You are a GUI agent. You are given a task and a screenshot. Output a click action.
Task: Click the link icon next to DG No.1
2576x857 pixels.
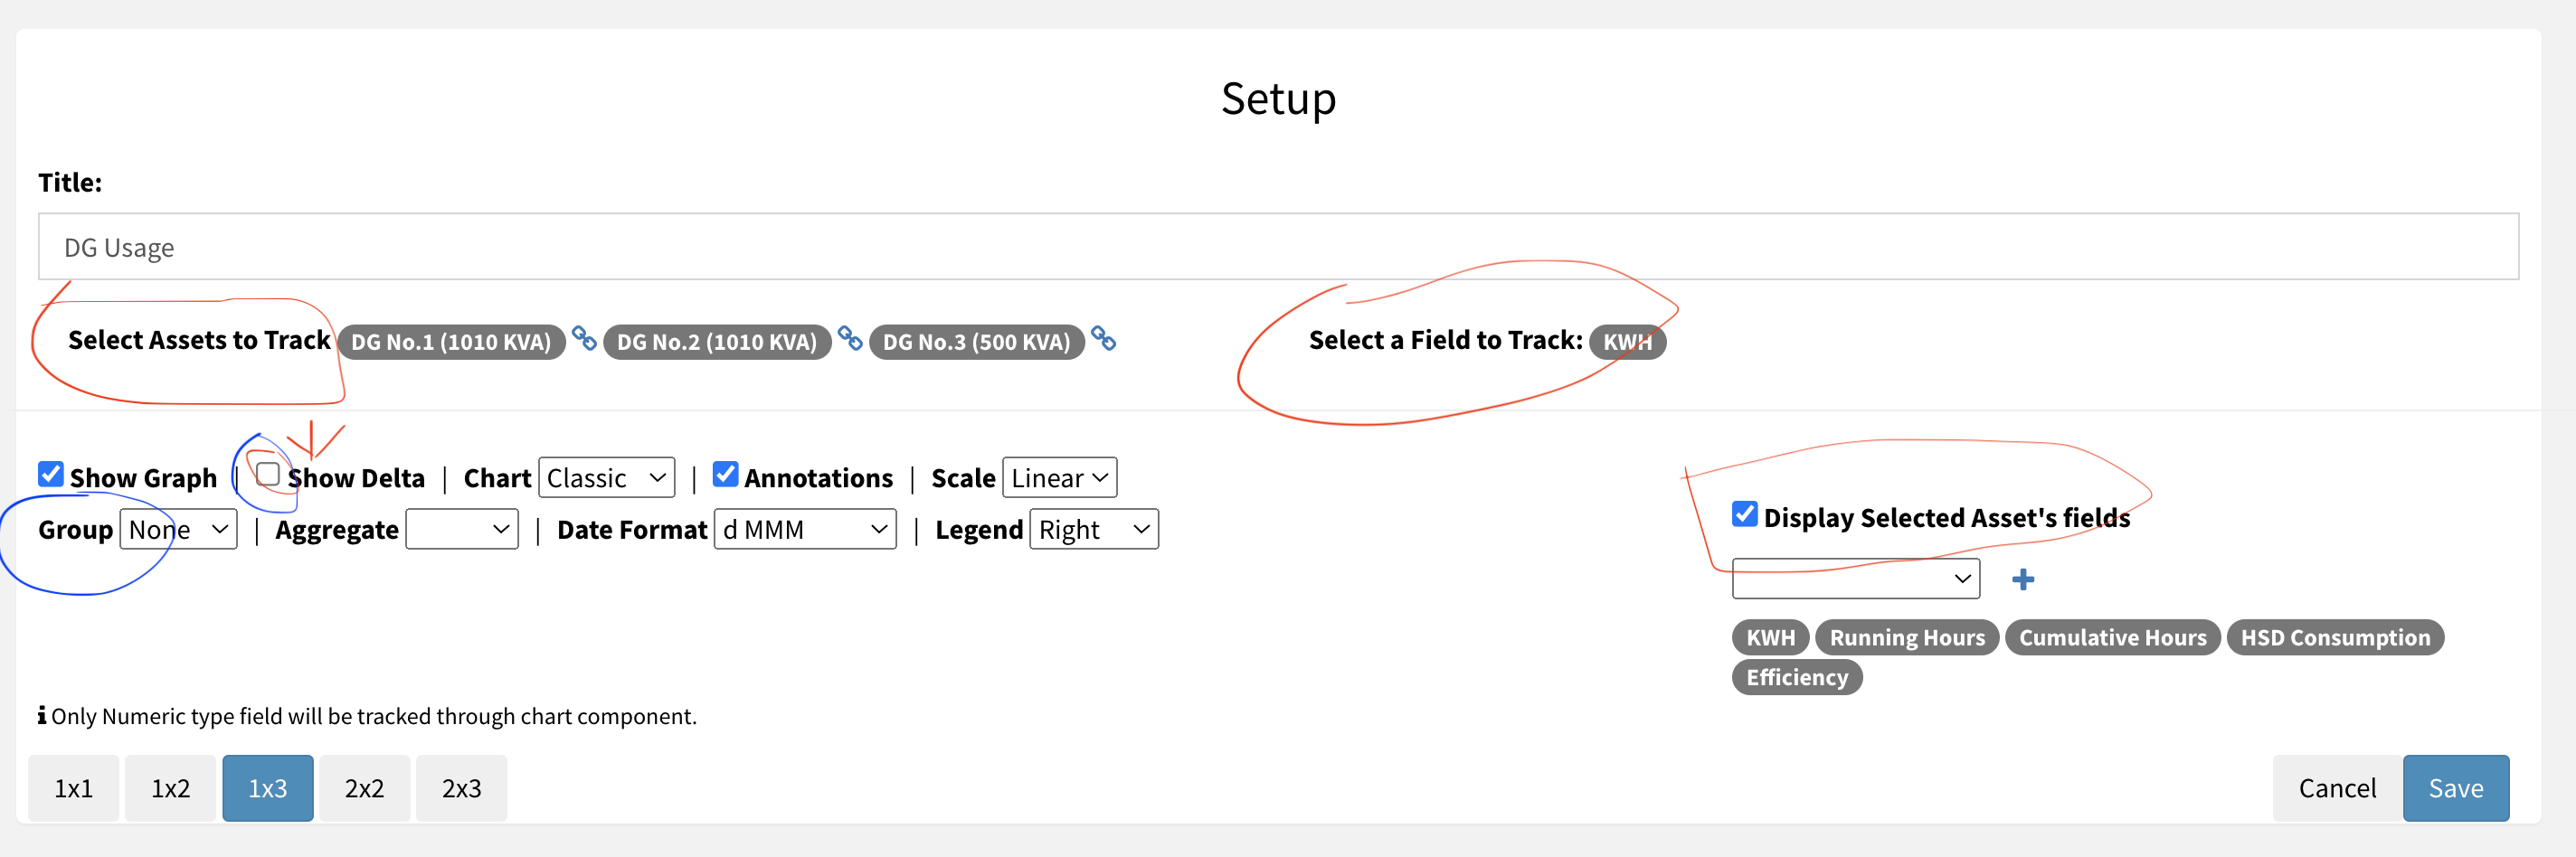click(585, 341)
